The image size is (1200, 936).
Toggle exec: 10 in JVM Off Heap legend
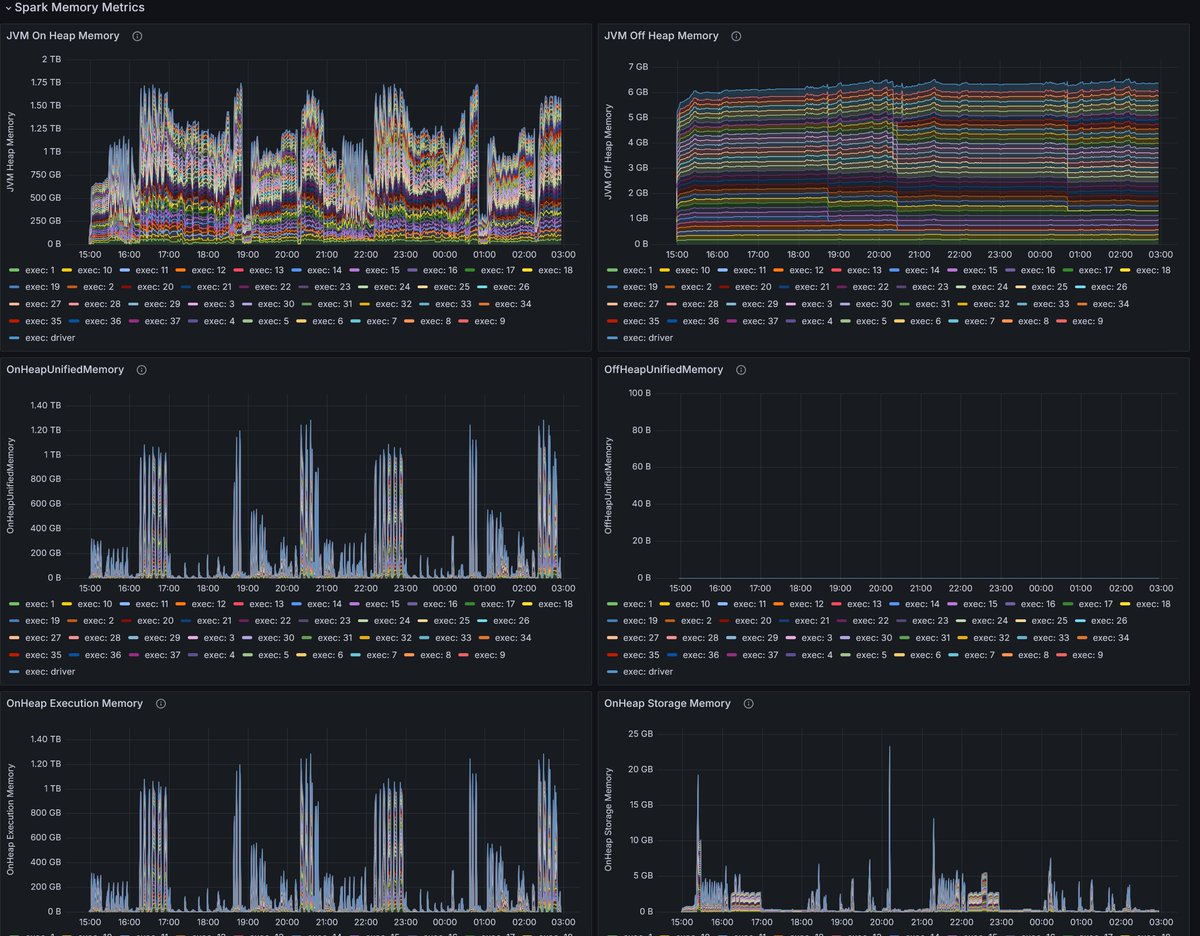[692, 270]
